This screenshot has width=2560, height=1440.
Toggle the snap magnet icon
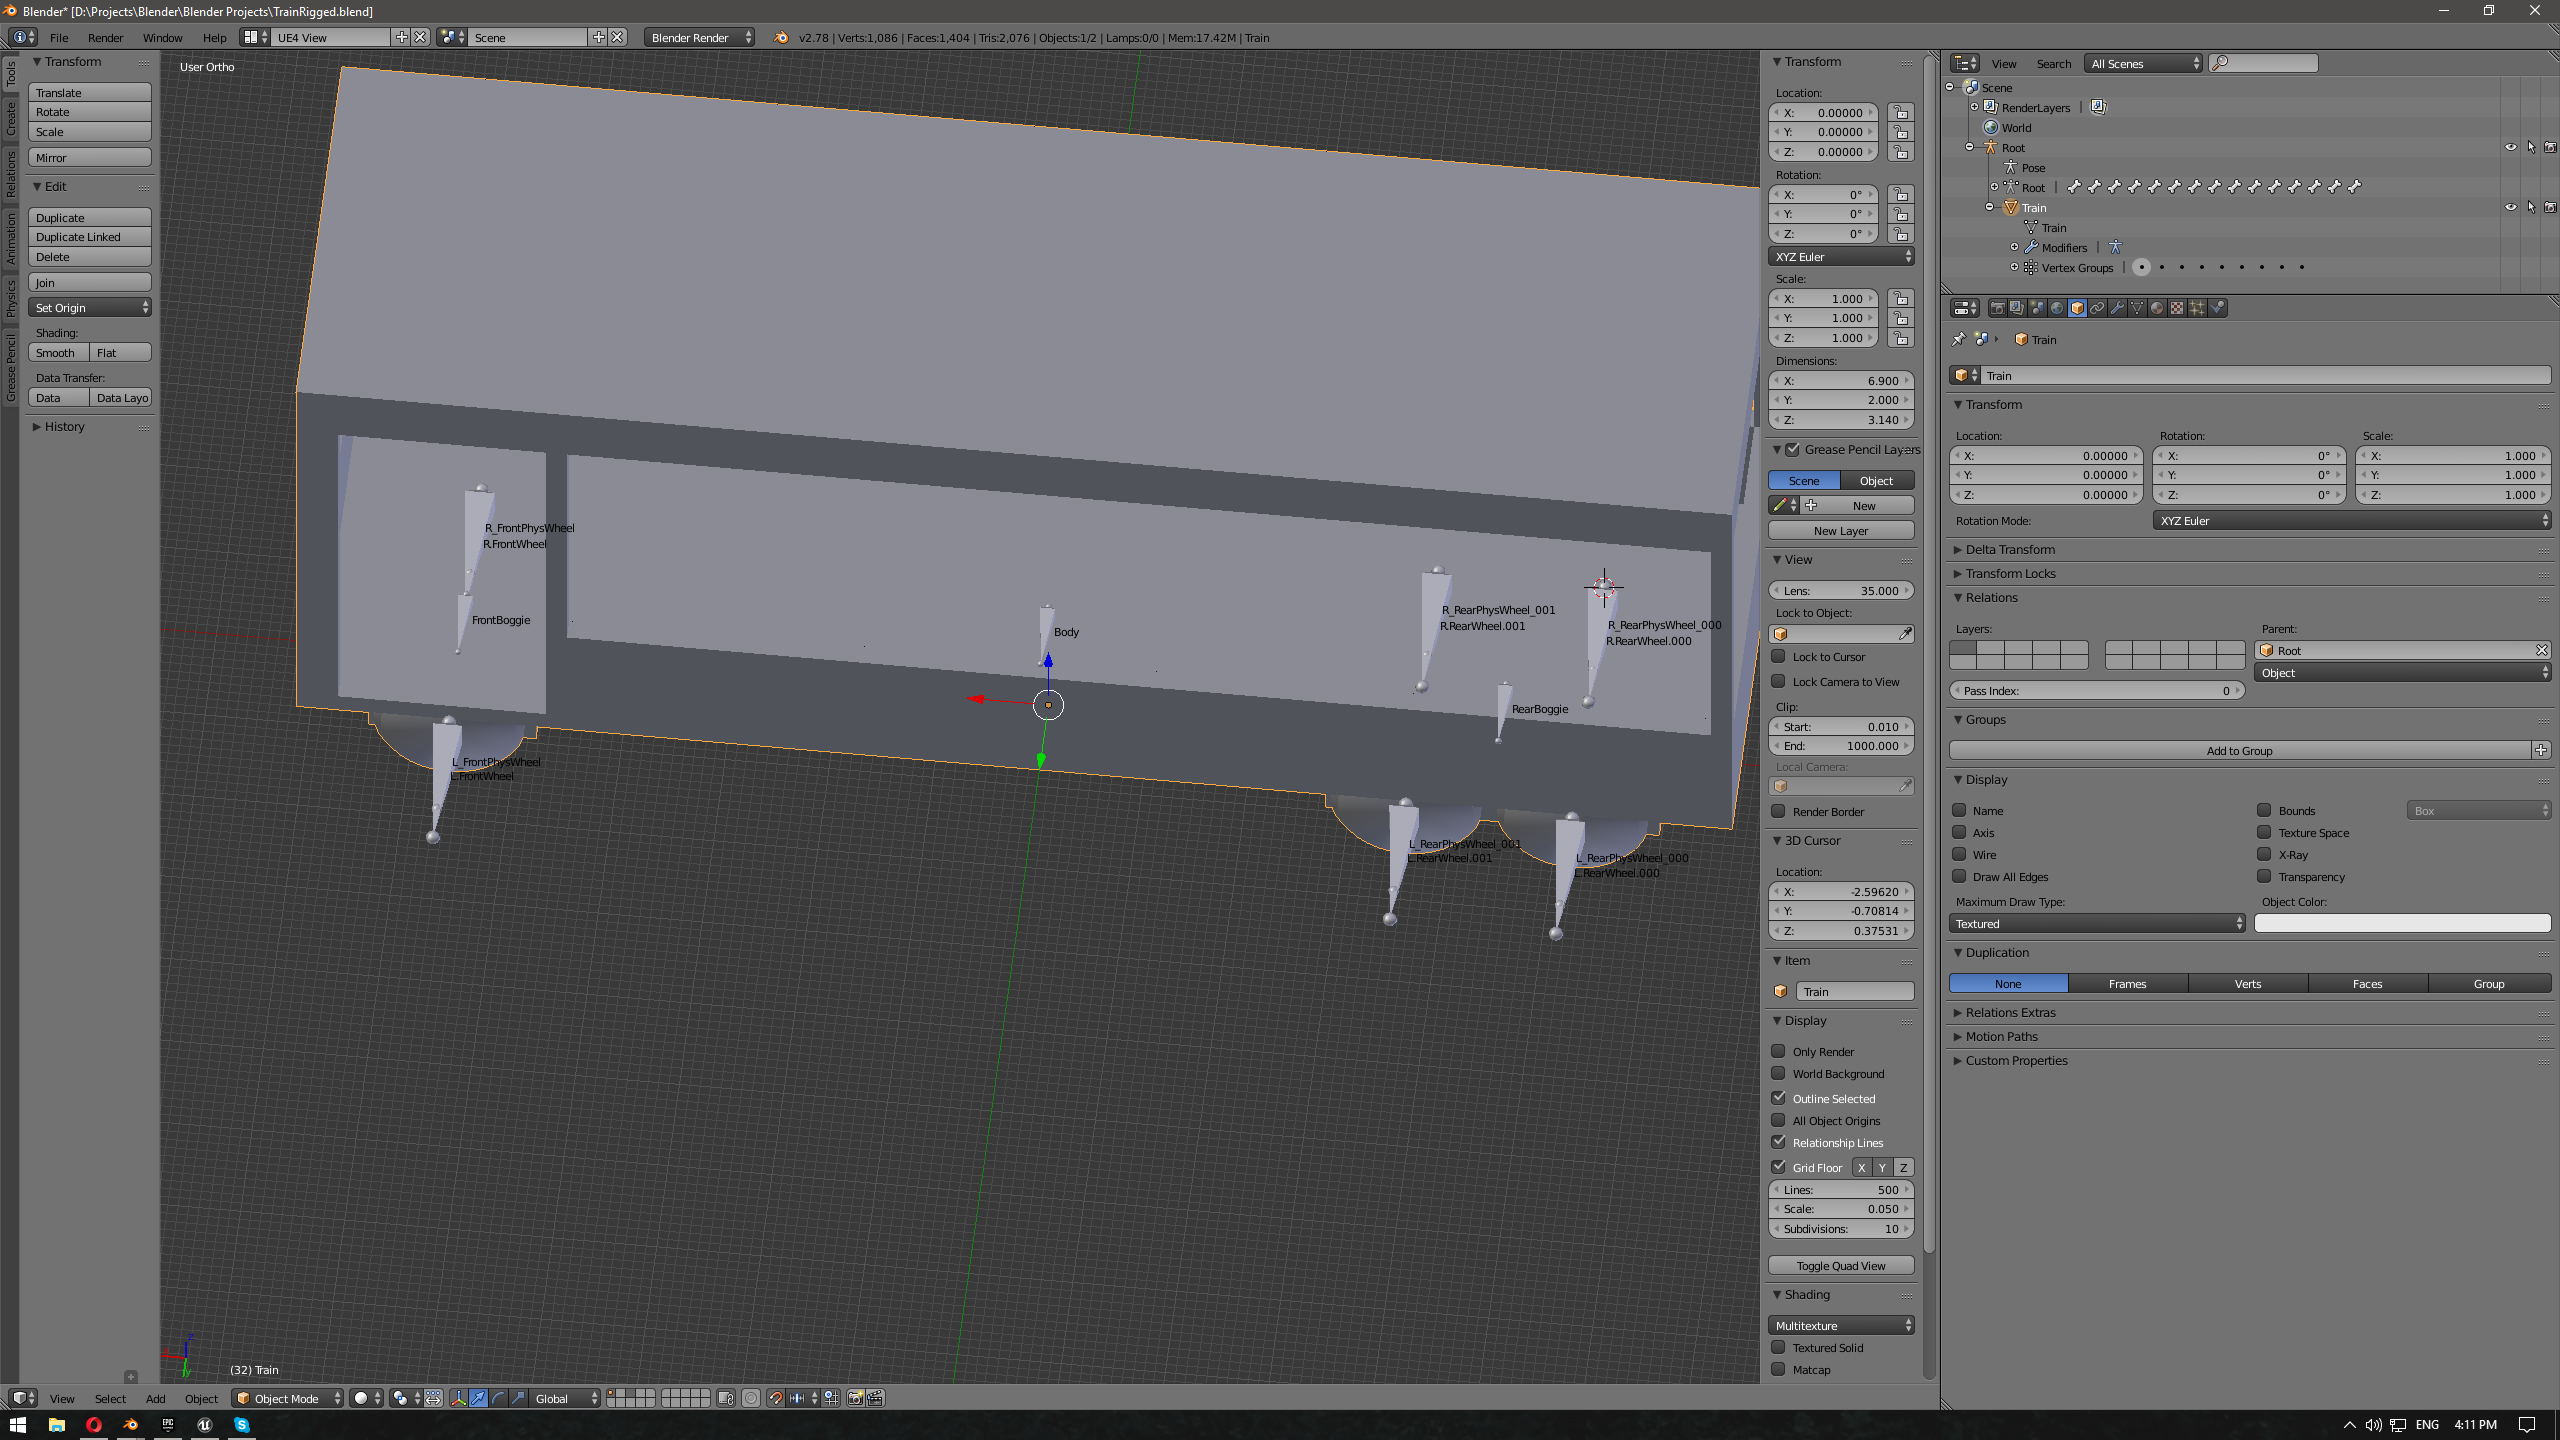point(776,1398)
